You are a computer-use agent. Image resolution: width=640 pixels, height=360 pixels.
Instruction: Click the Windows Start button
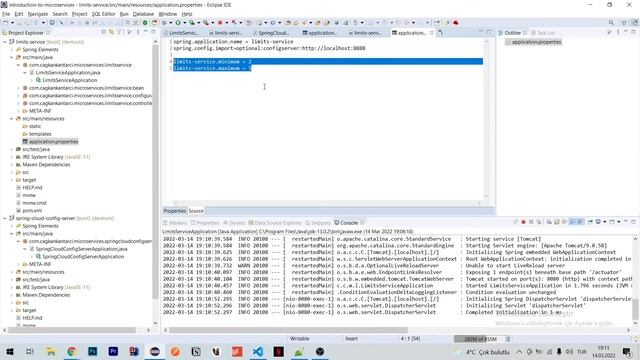tap(10, 351)
